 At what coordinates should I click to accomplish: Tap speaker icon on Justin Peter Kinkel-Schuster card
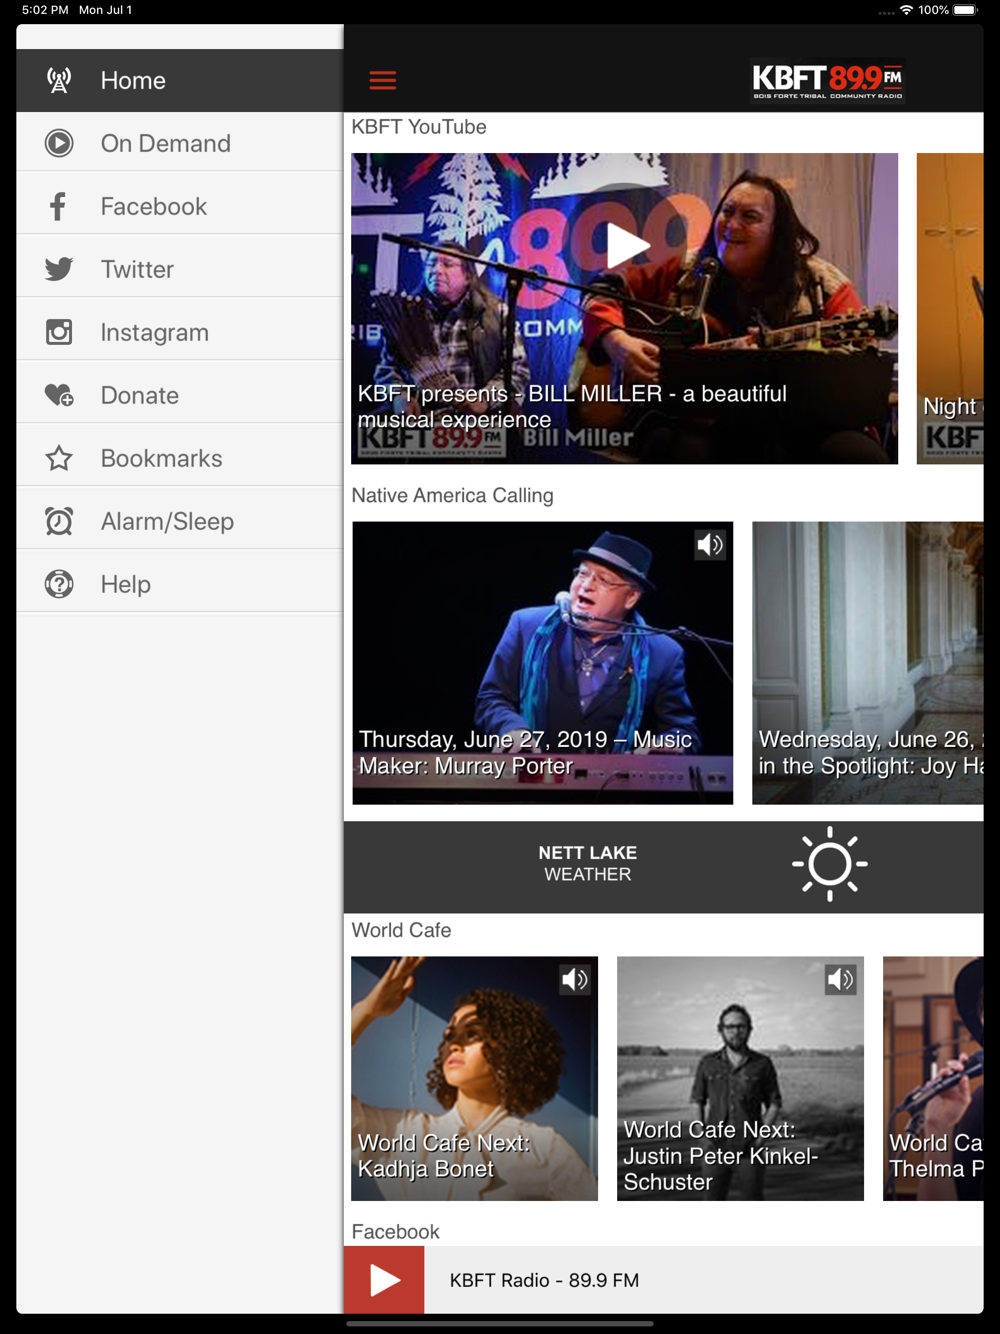point(841,979)
